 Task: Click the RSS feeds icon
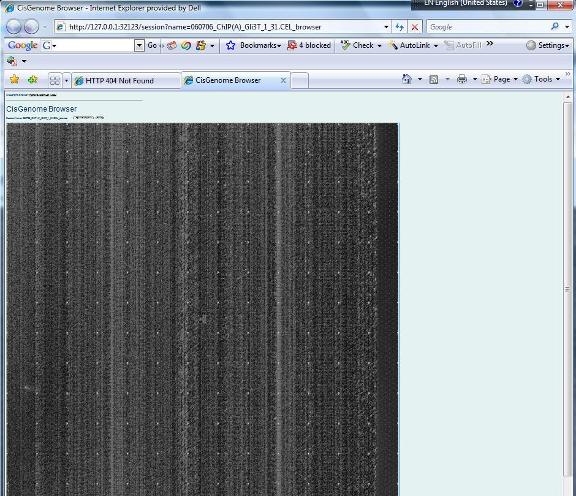(433, 79)
